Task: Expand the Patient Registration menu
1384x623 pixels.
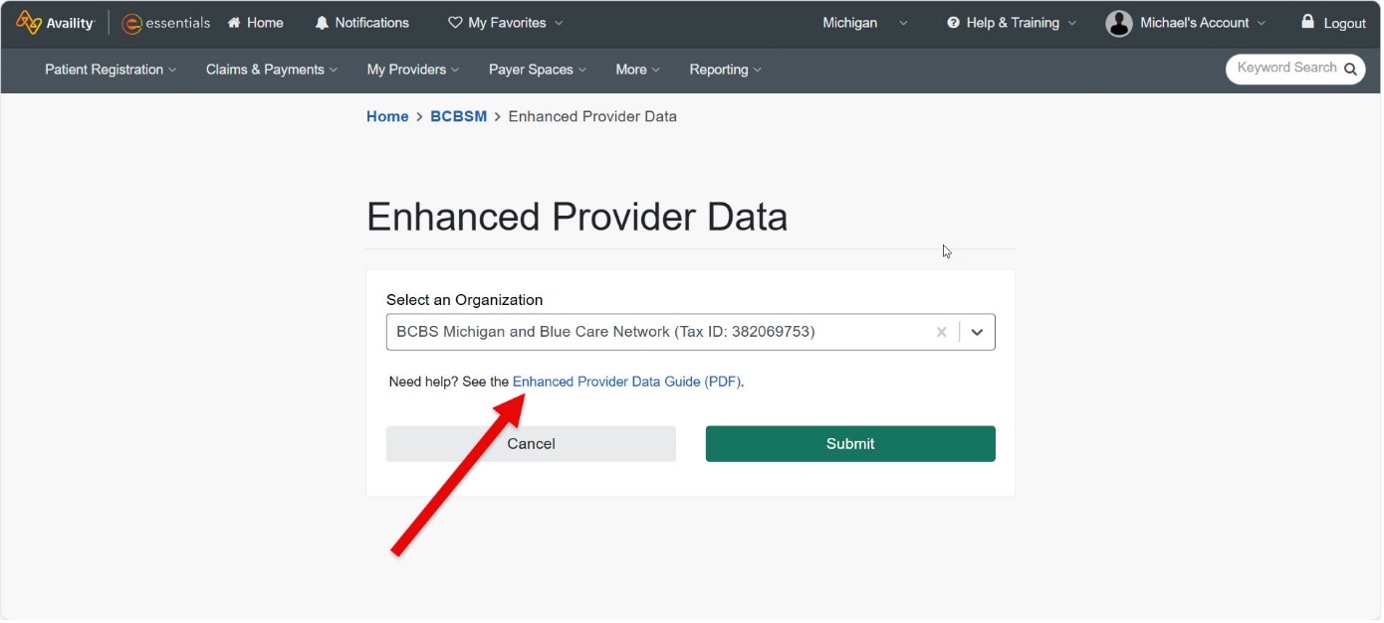Action: point(110,70)
